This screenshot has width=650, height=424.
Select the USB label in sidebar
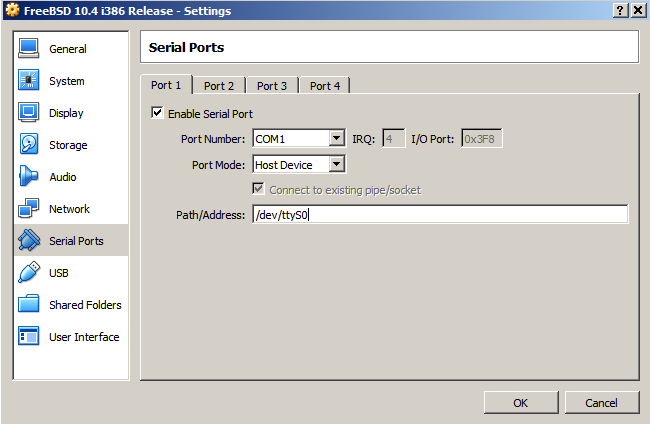tap(59, 273)
